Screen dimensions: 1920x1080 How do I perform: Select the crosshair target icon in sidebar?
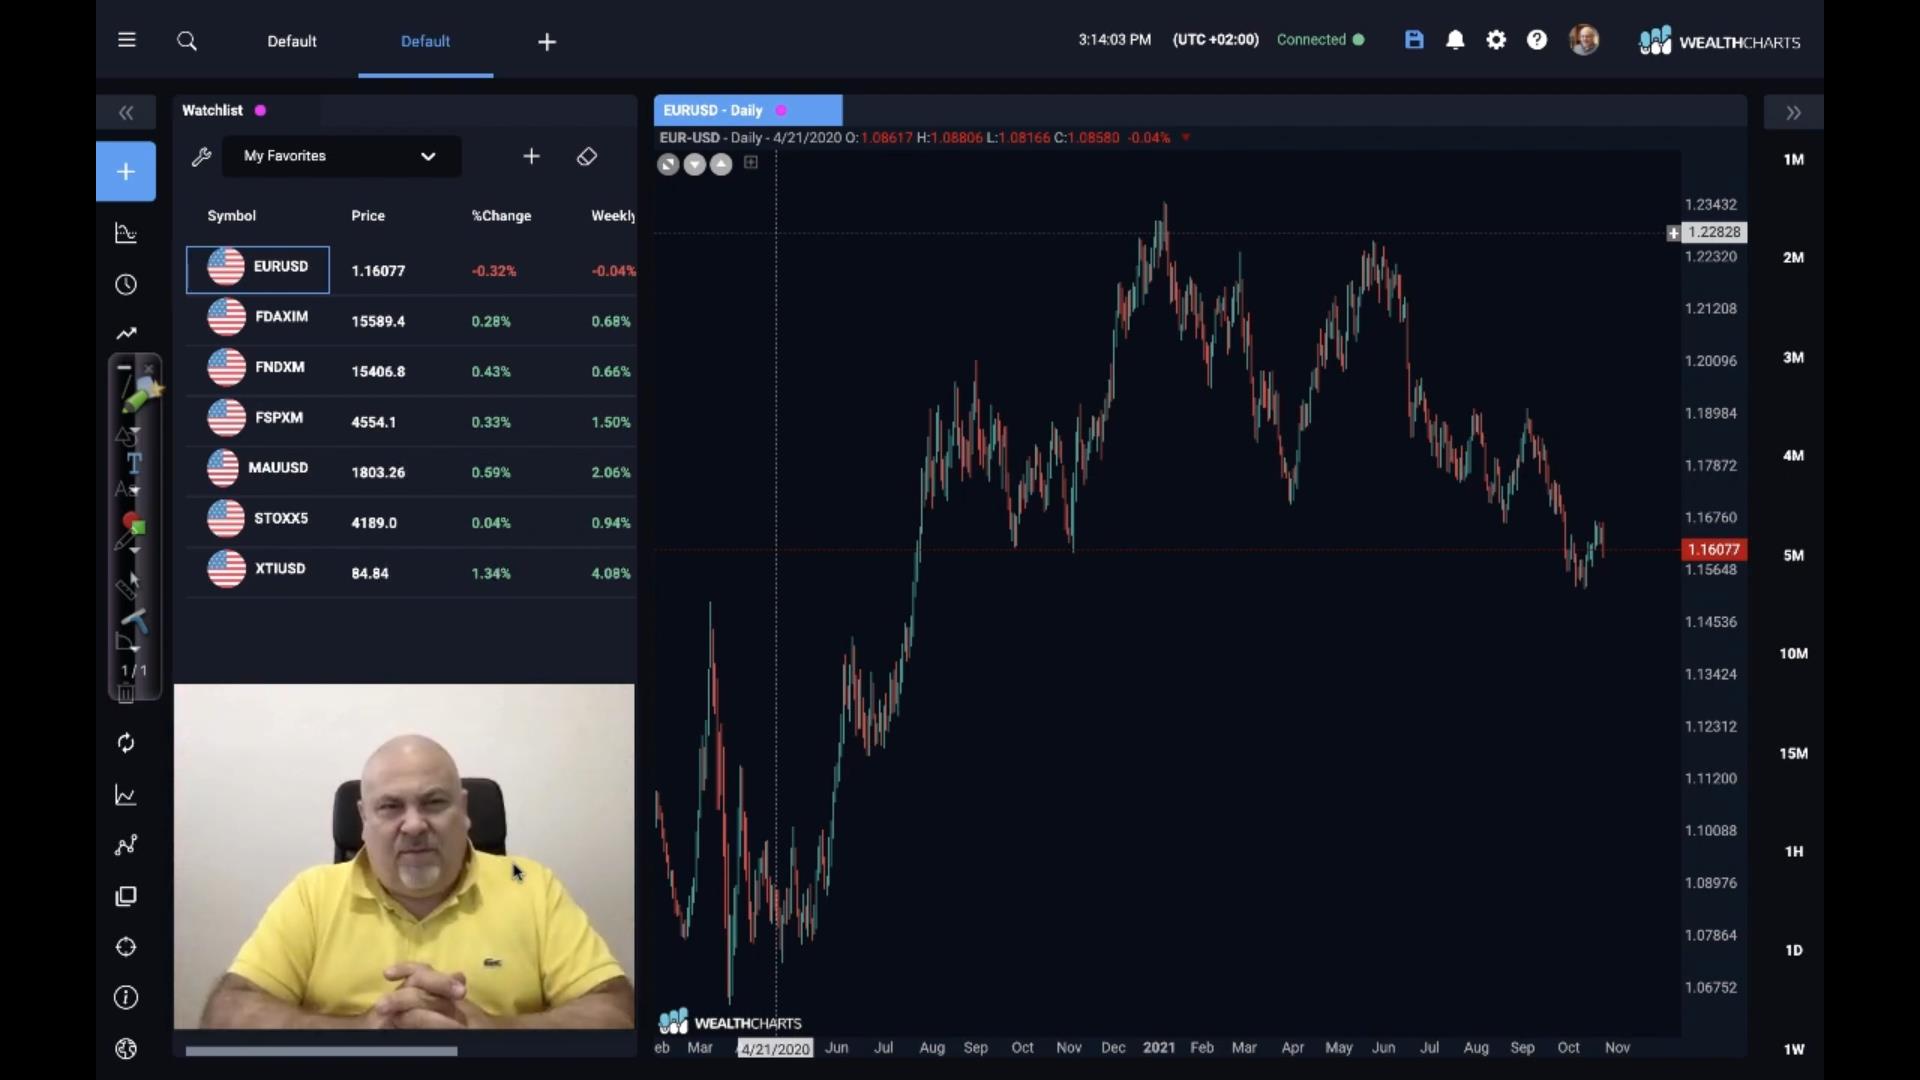[126, 947]
